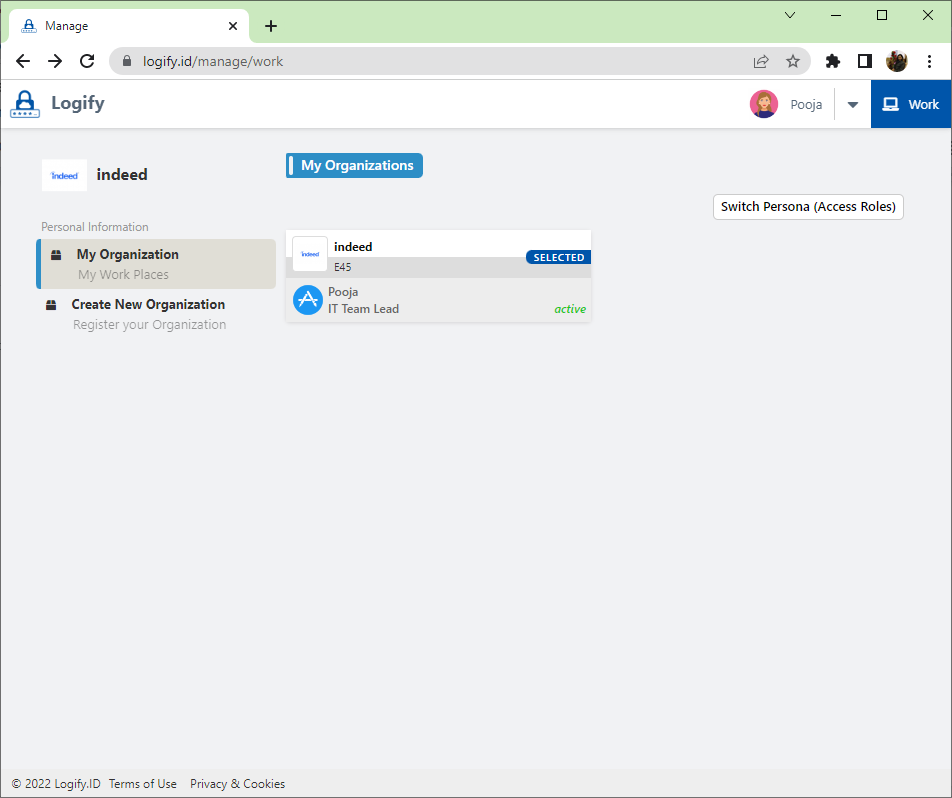Click Pooja's profile avatar in header
This screenshot has height=798, width=952.
(x=764, y=104)
